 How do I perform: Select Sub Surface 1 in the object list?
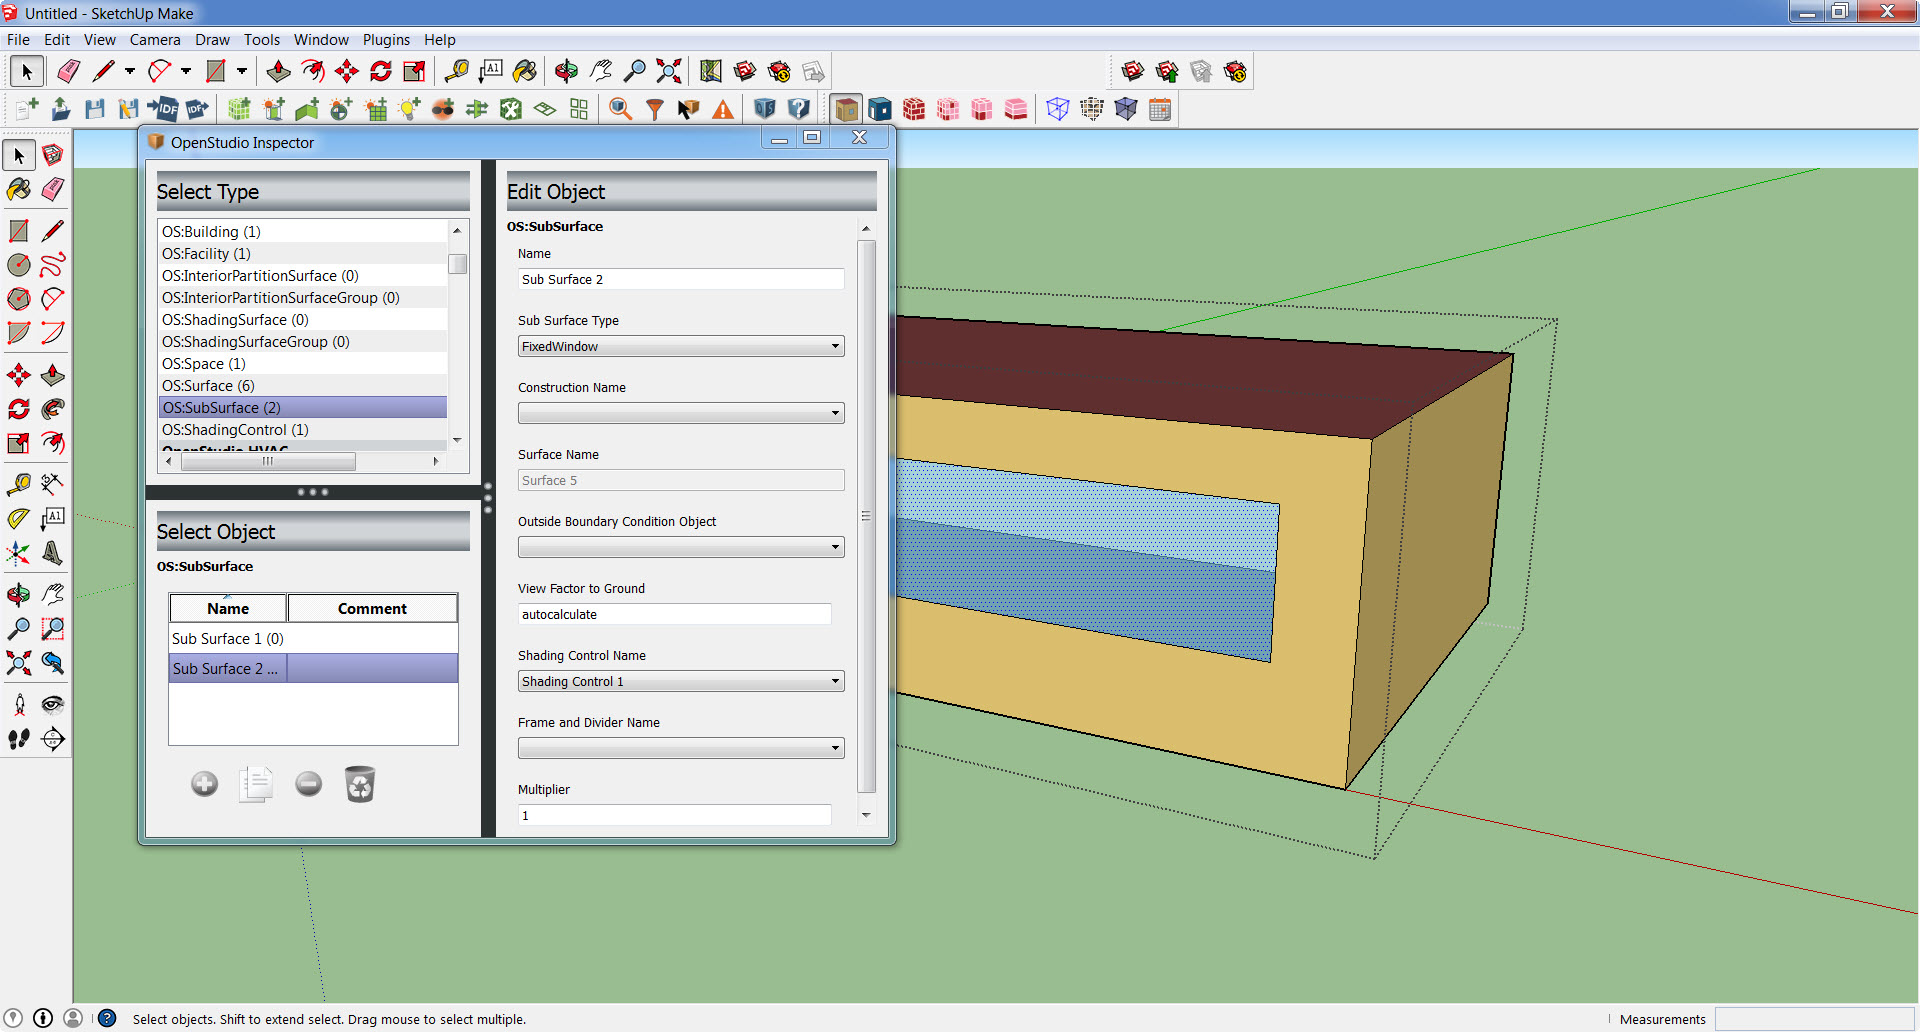point(227,638)
